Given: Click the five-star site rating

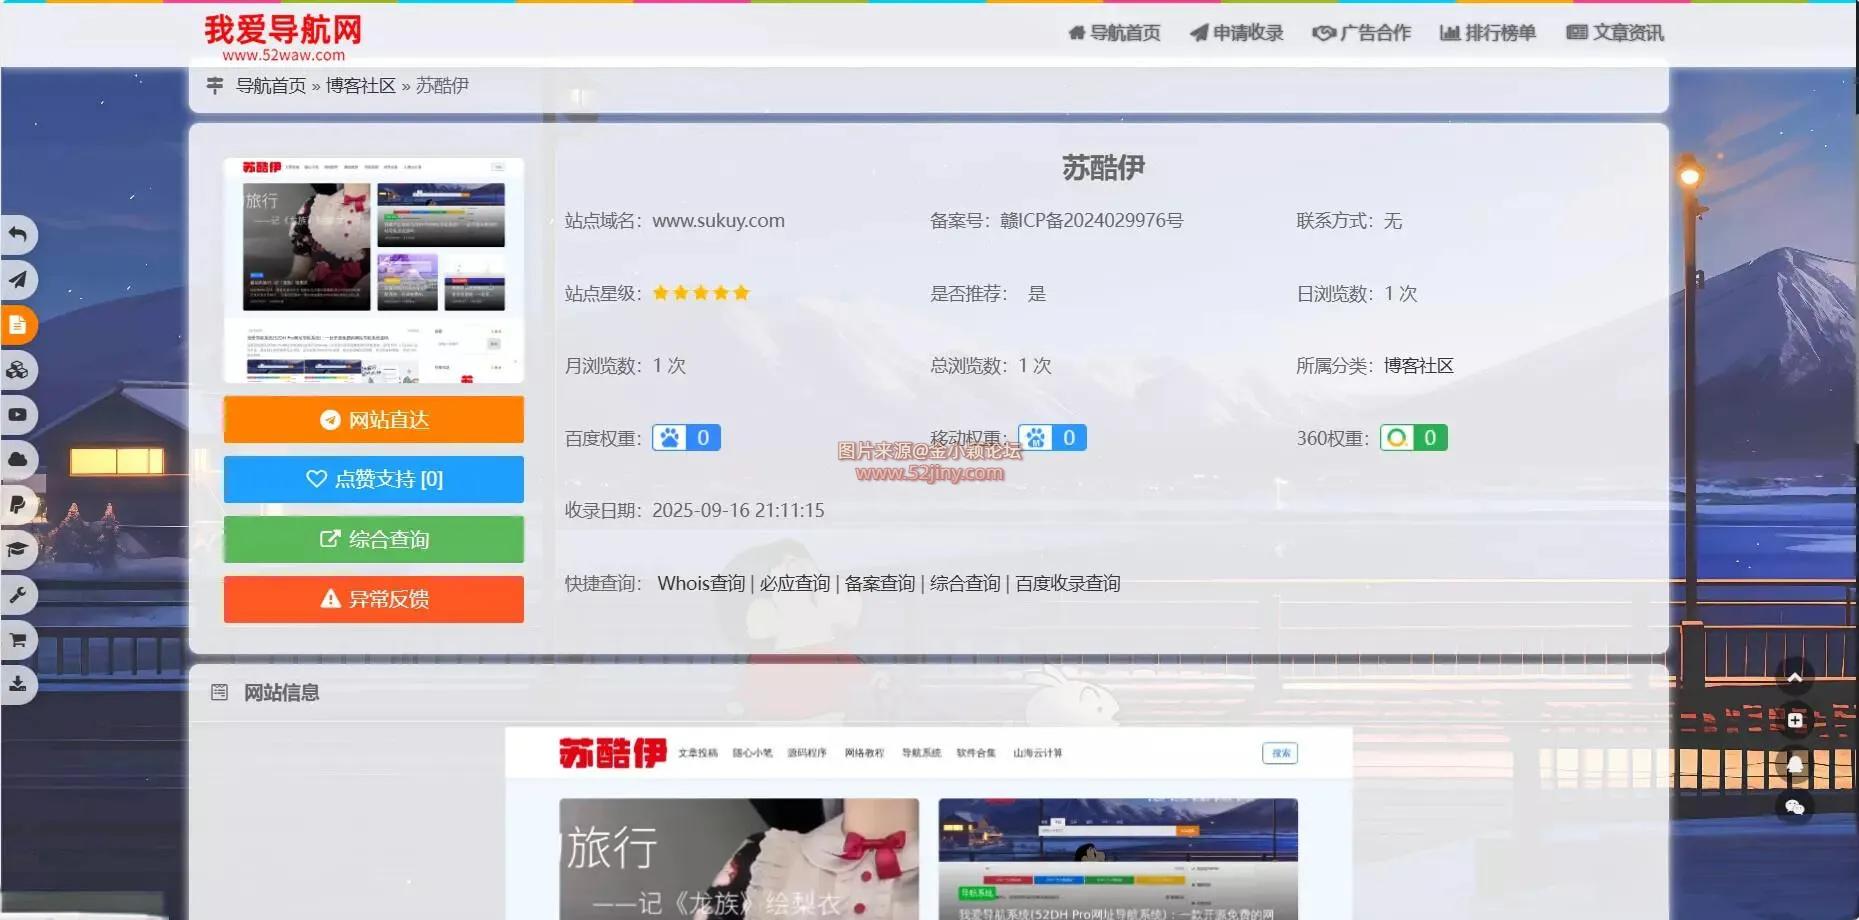Looking at the screenshot, I should tap(700, 292).
